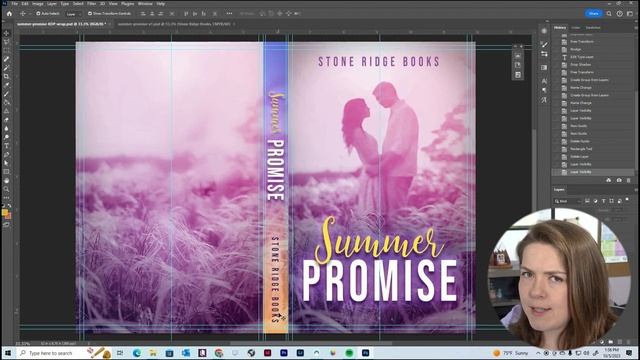Create new snapshot camera icon in History

click(619, 180)
